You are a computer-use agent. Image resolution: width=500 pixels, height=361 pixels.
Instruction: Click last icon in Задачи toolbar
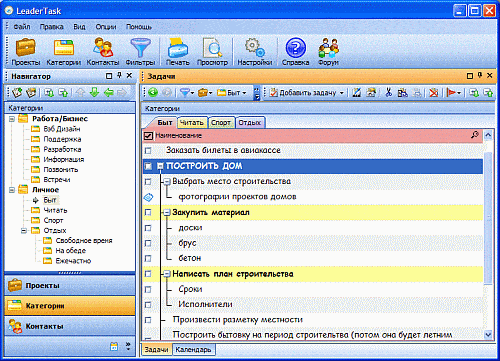coord(488,92)
